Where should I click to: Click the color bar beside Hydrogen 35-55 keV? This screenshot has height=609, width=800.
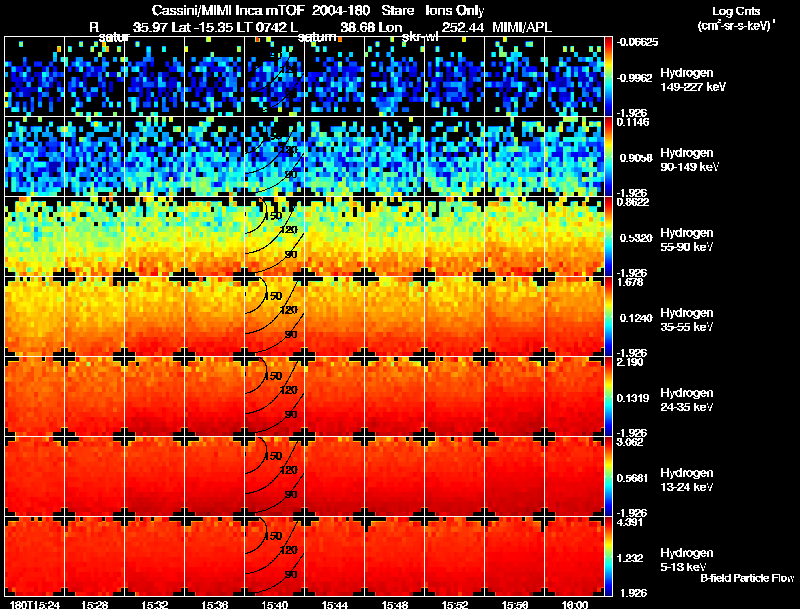coord(608,317)
